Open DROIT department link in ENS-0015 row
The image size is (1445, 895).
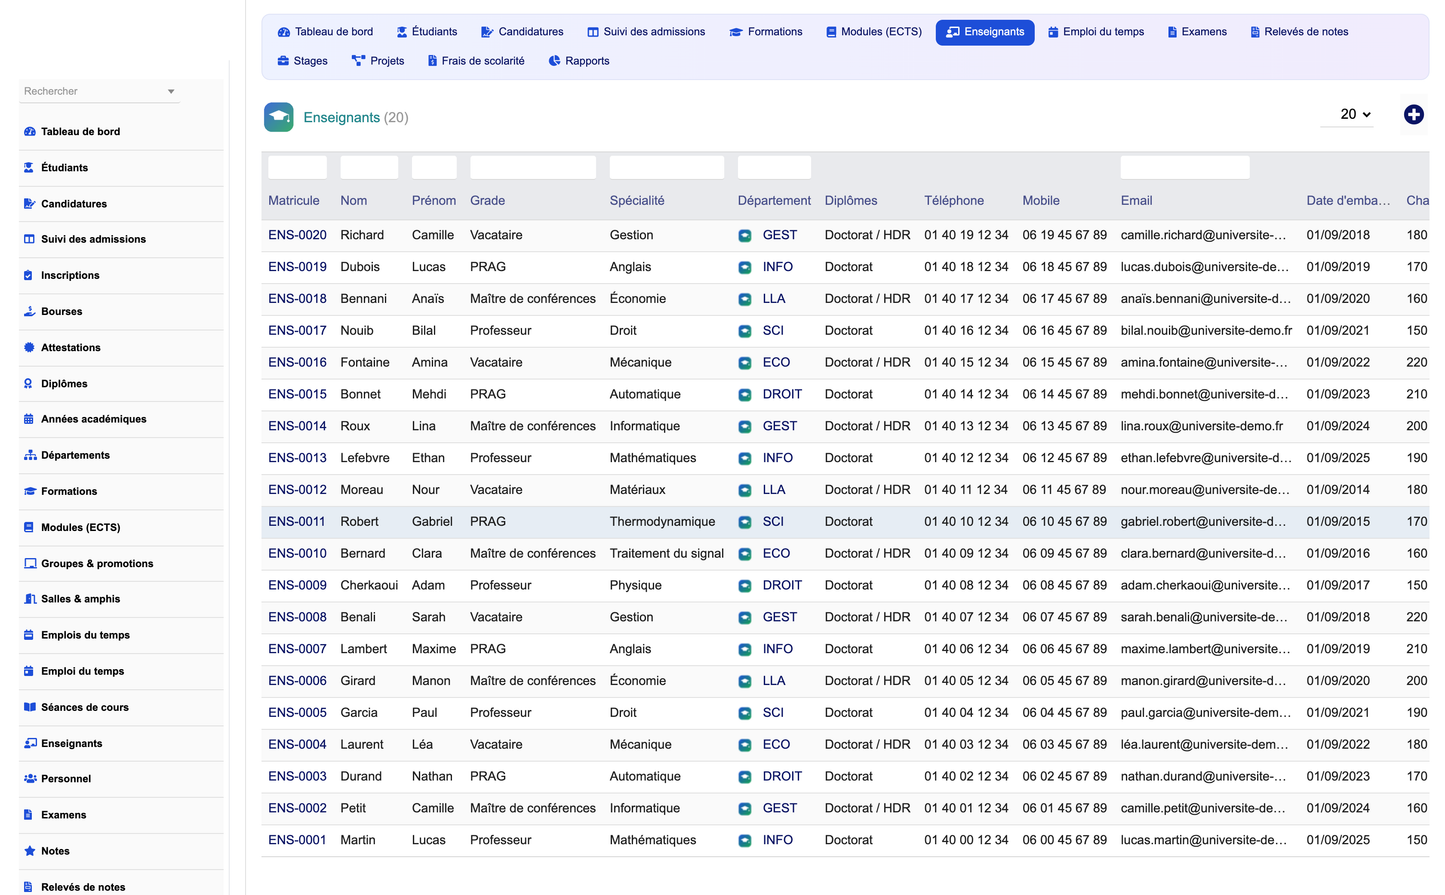[782, 394]
